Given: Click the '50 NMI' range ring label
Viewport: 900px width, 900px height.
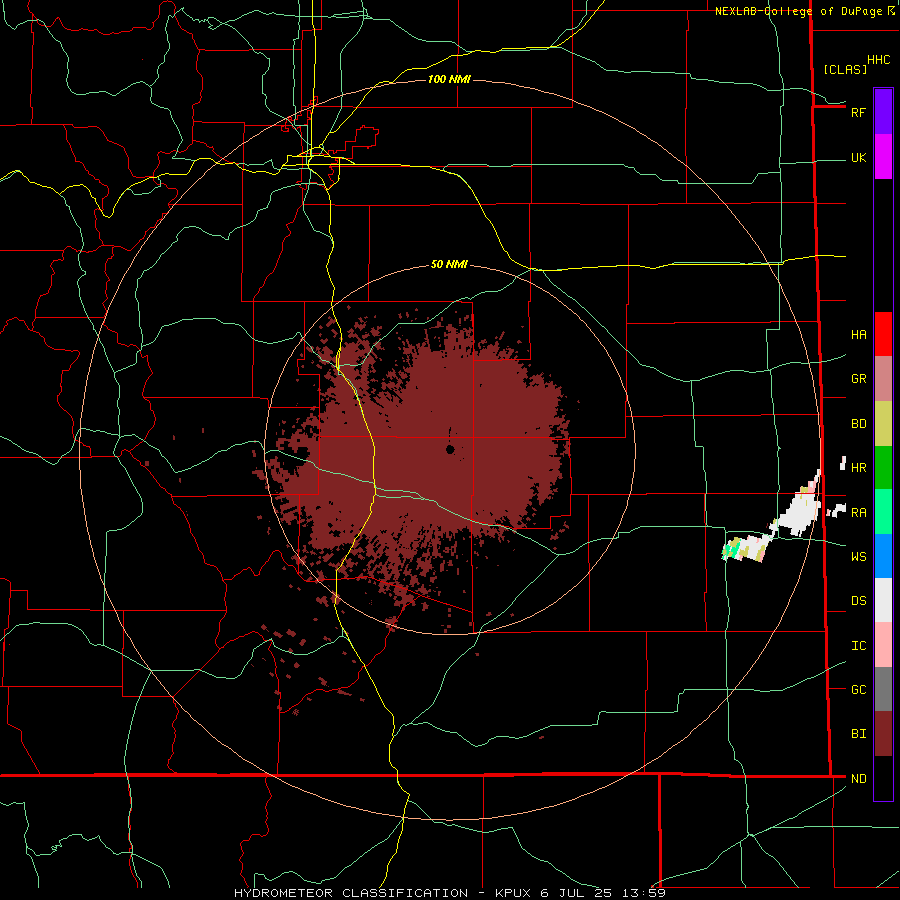Looking at the screenshot, I should [449, 264].
